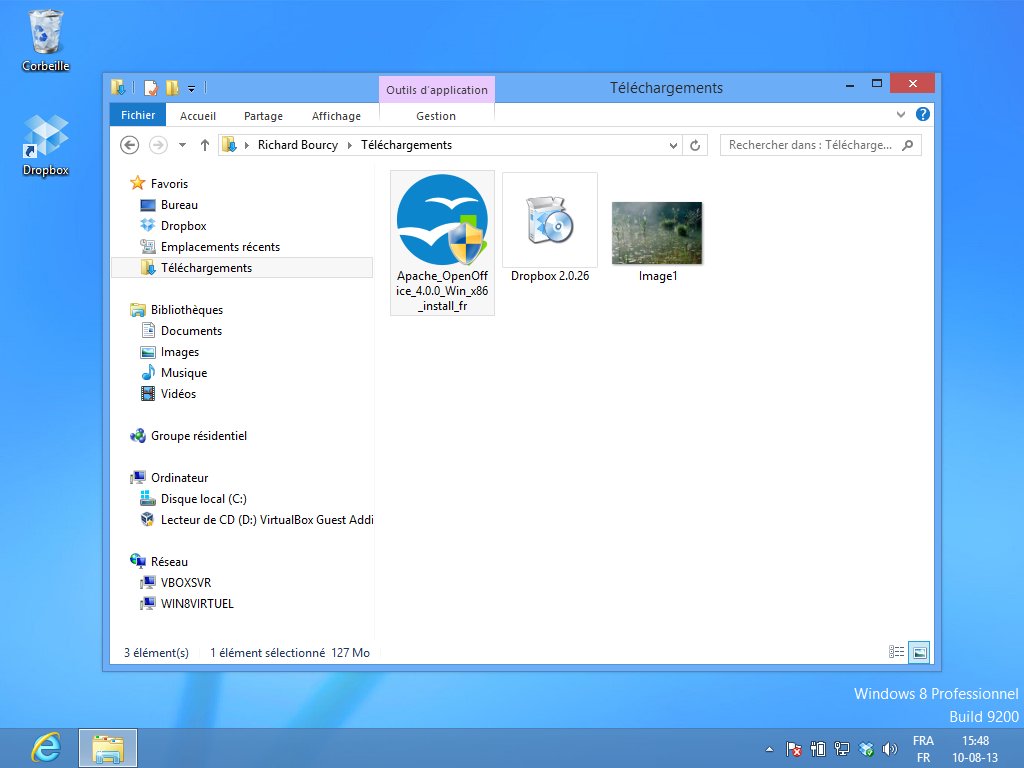Click the New folder icon in quick access toolbar

tap(172, 88)
